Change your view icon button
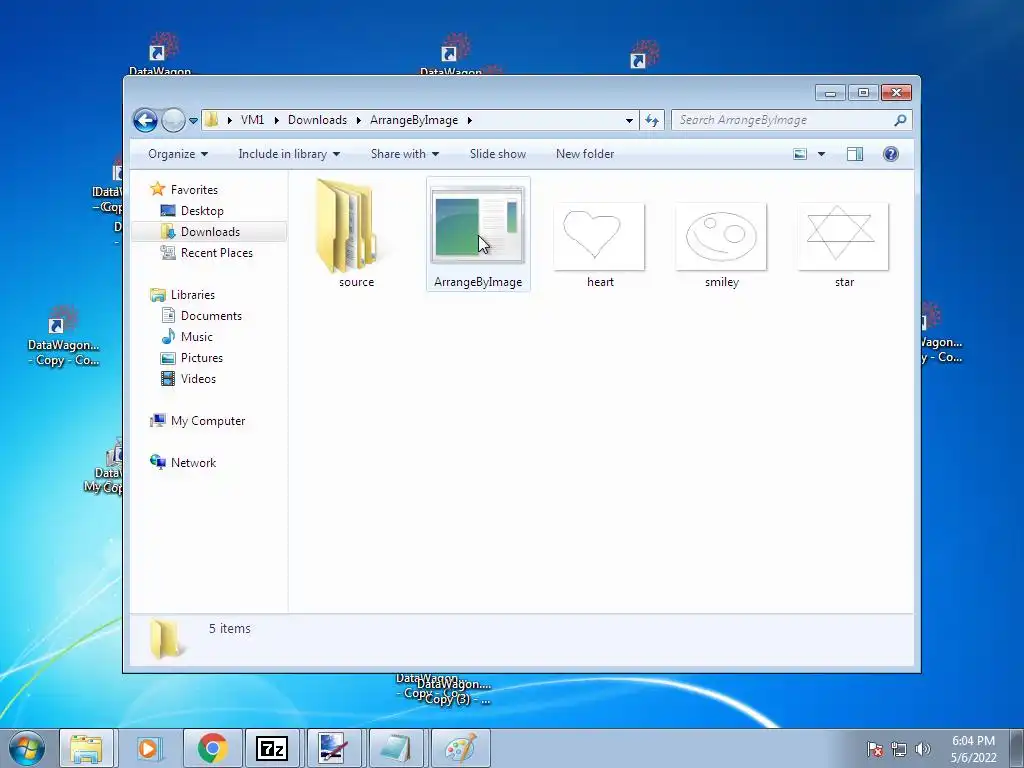Viewport: 1024px width, 768px height. click(800, 154)
